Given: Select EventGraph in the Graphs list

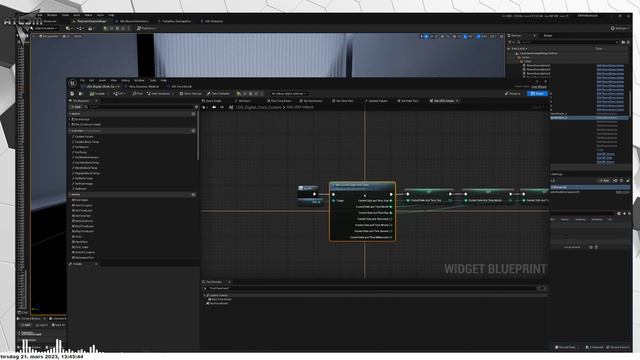Looking at the screenshot, I should (81, 119).
